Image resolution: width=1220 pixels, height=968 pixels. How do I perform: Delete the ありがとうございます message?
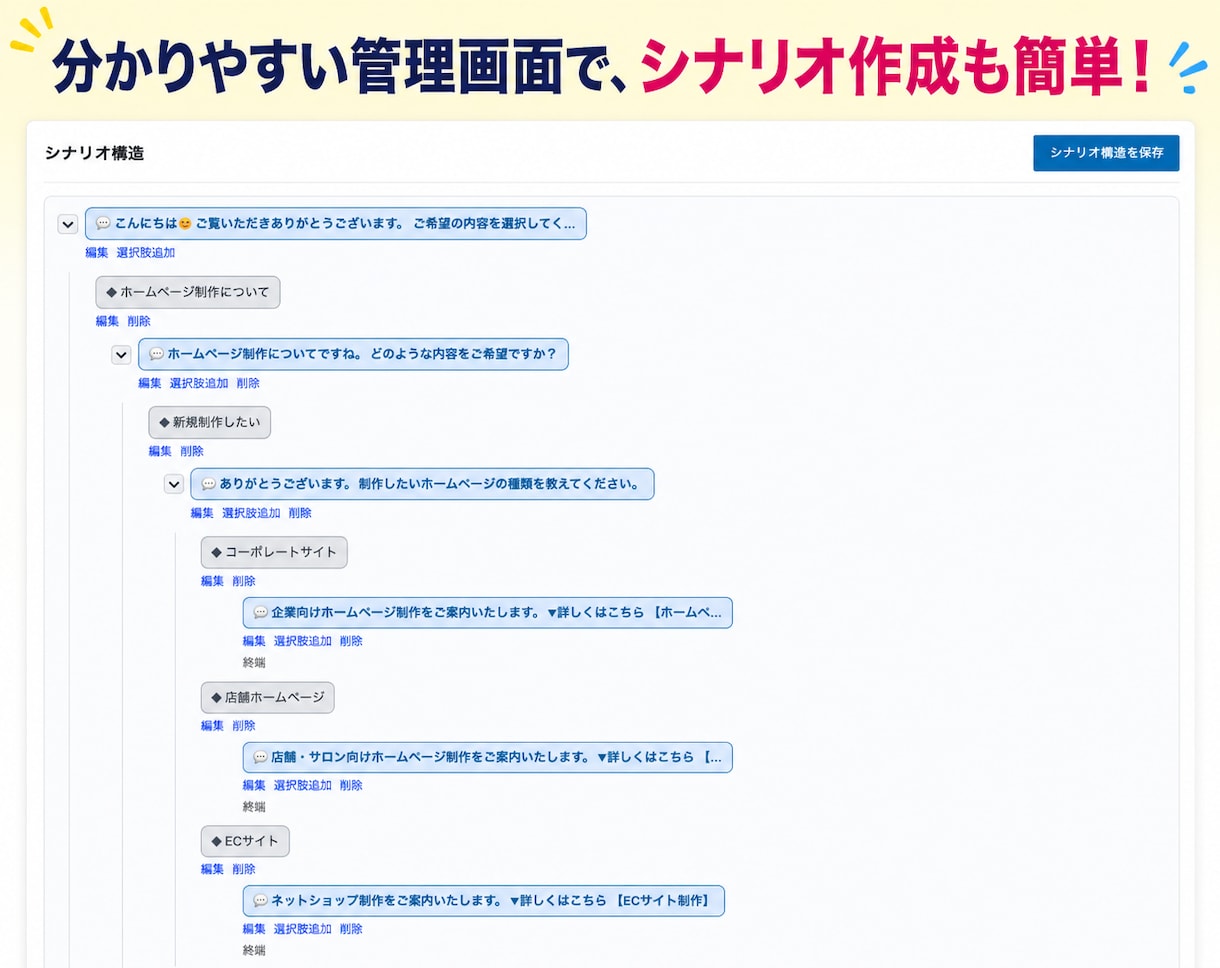pos(300,513)
